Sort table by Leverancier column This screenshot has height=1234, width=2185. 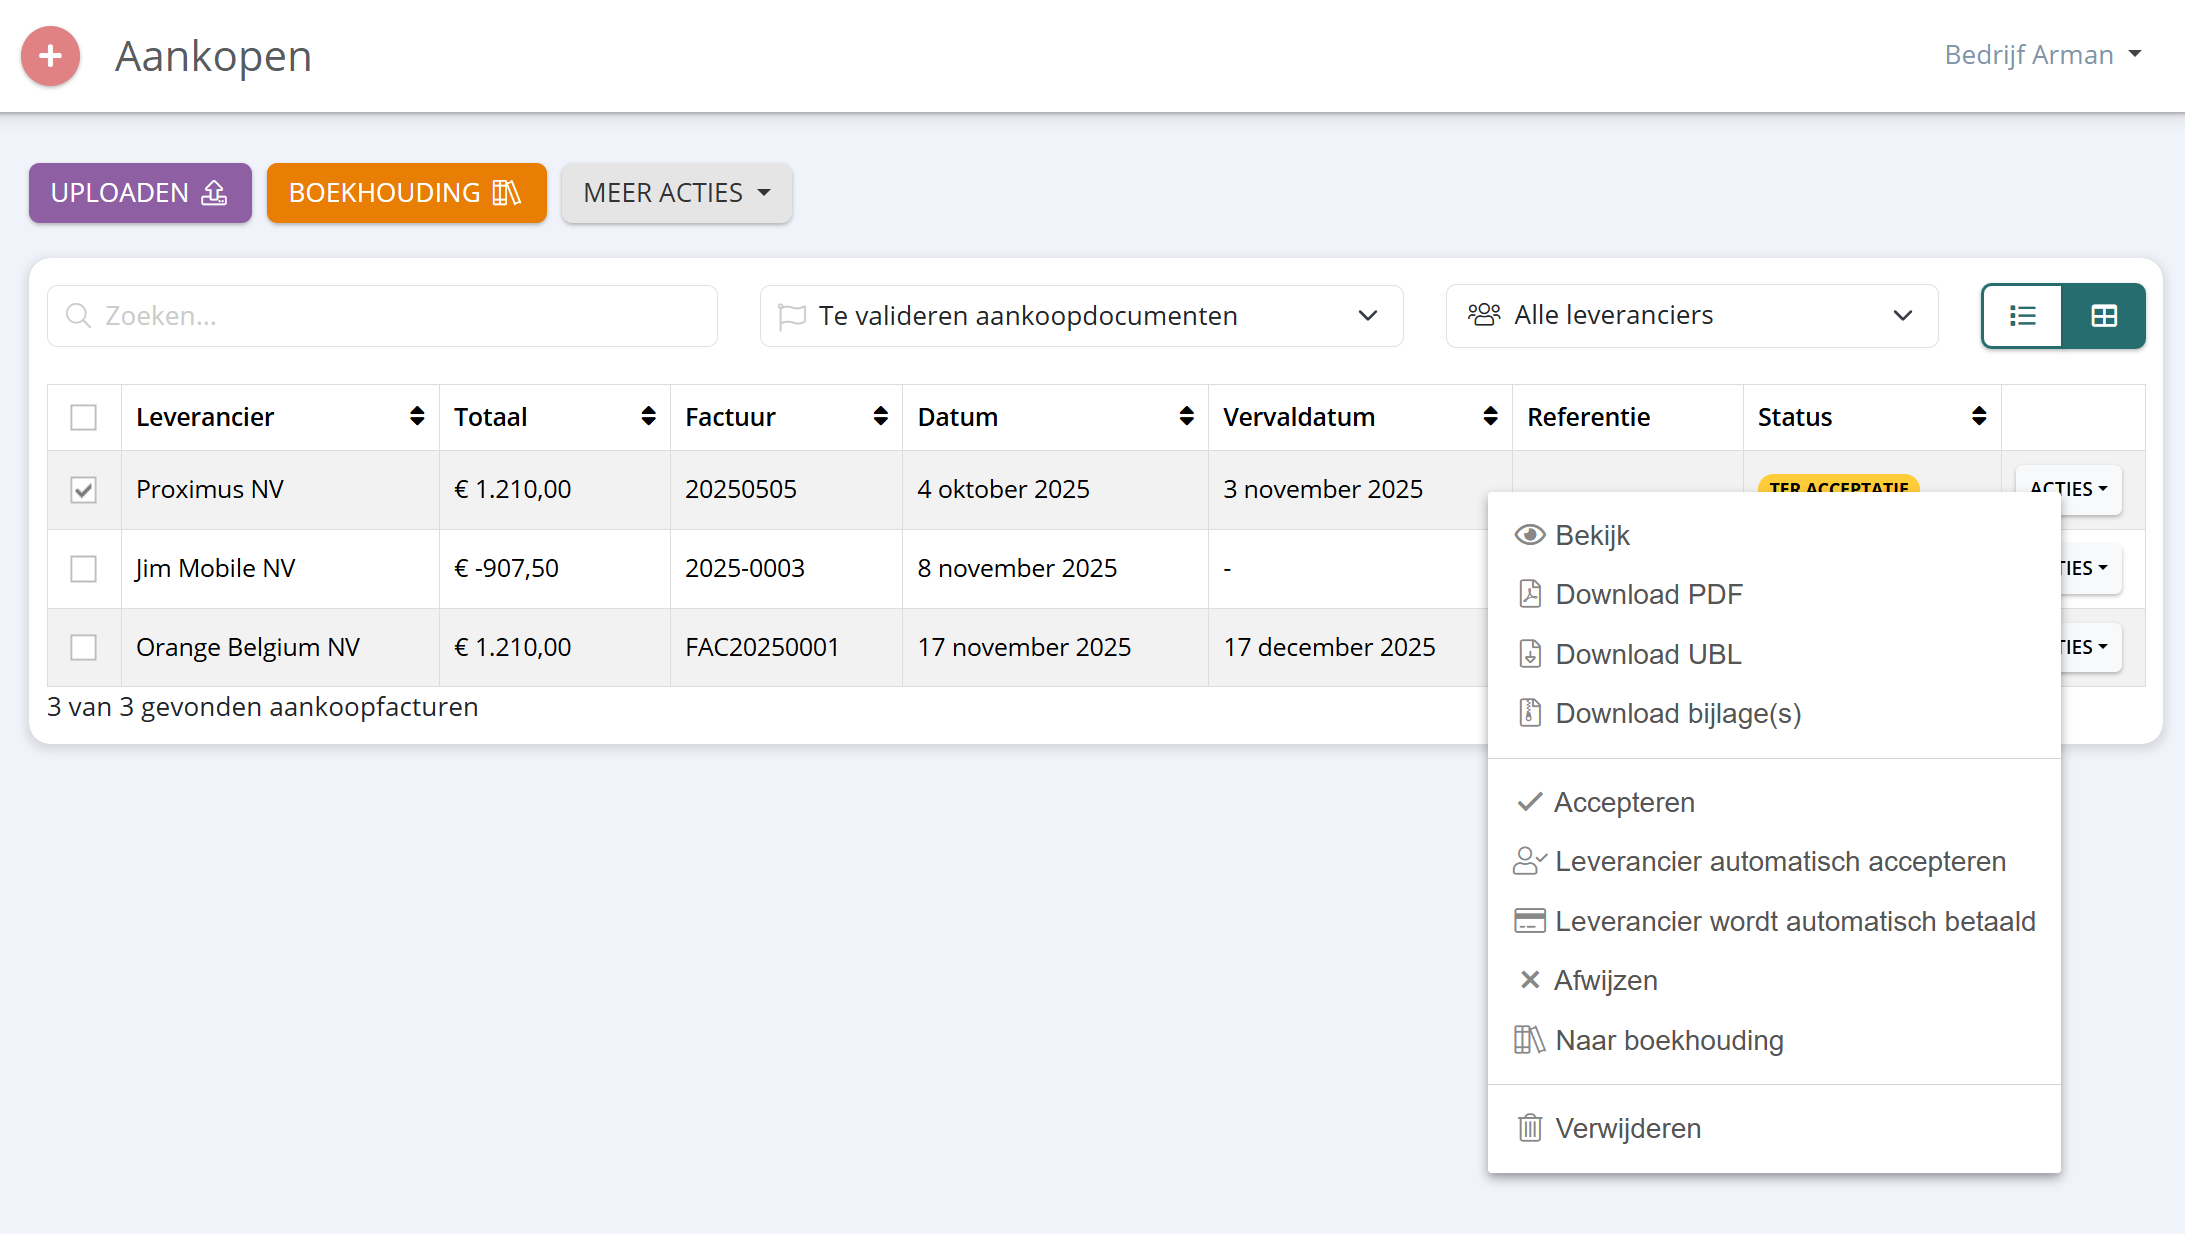coord(417,417)
